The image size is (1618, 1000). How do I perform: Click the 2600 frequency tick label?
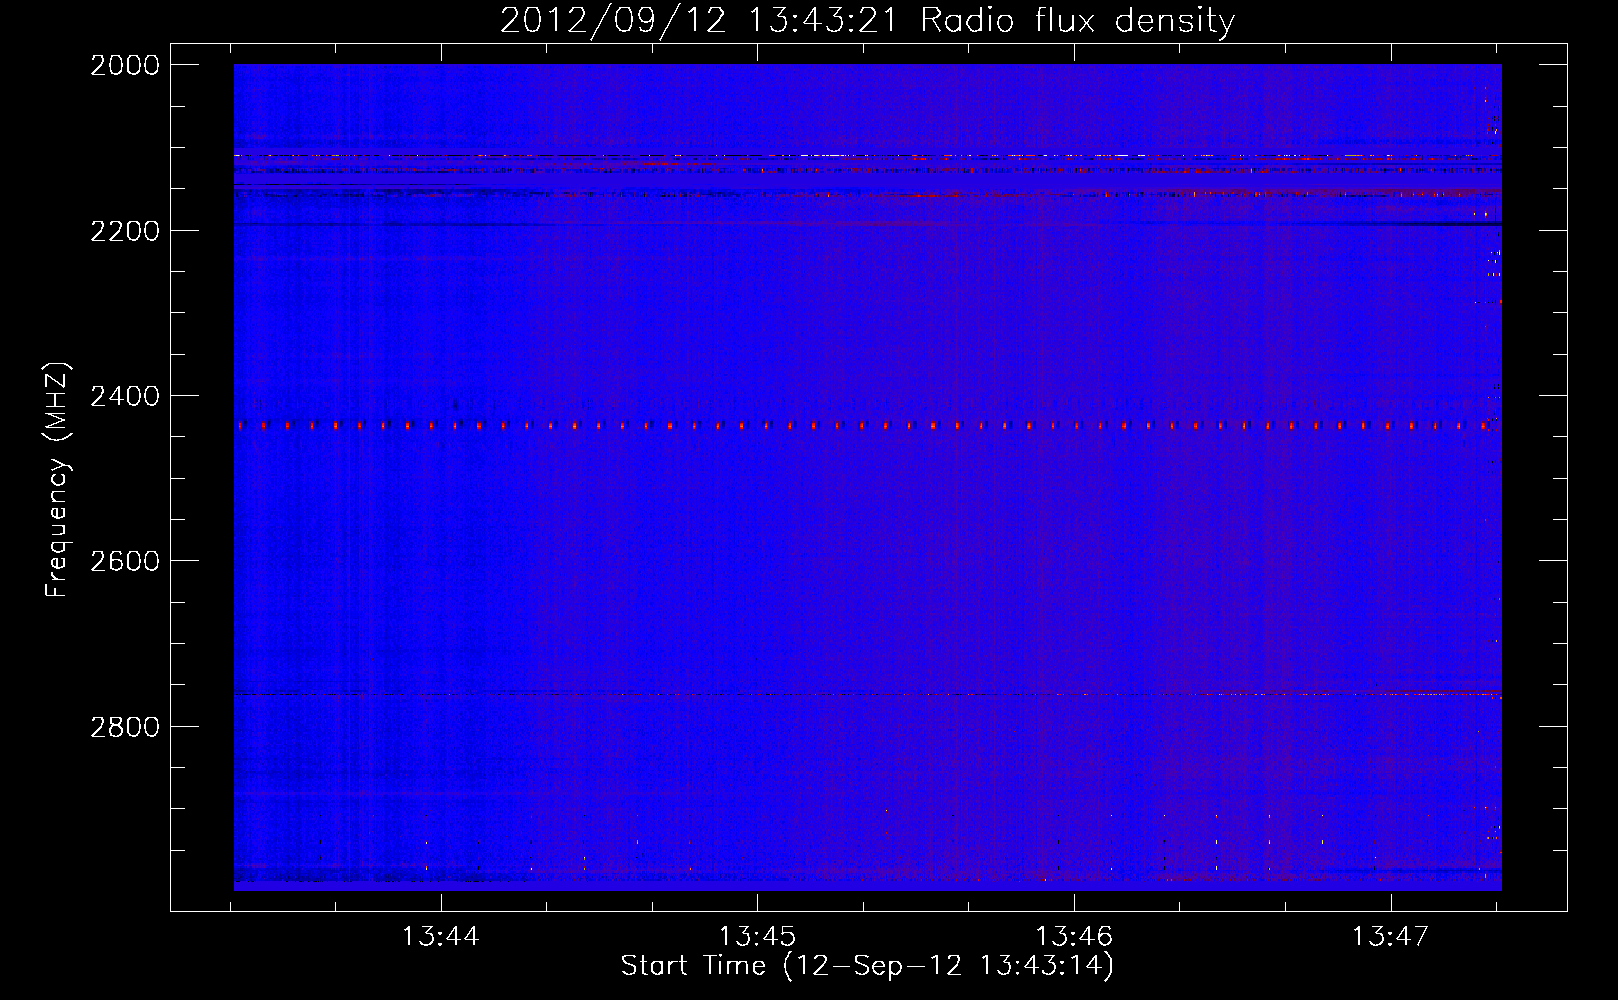tap(125, 561)
